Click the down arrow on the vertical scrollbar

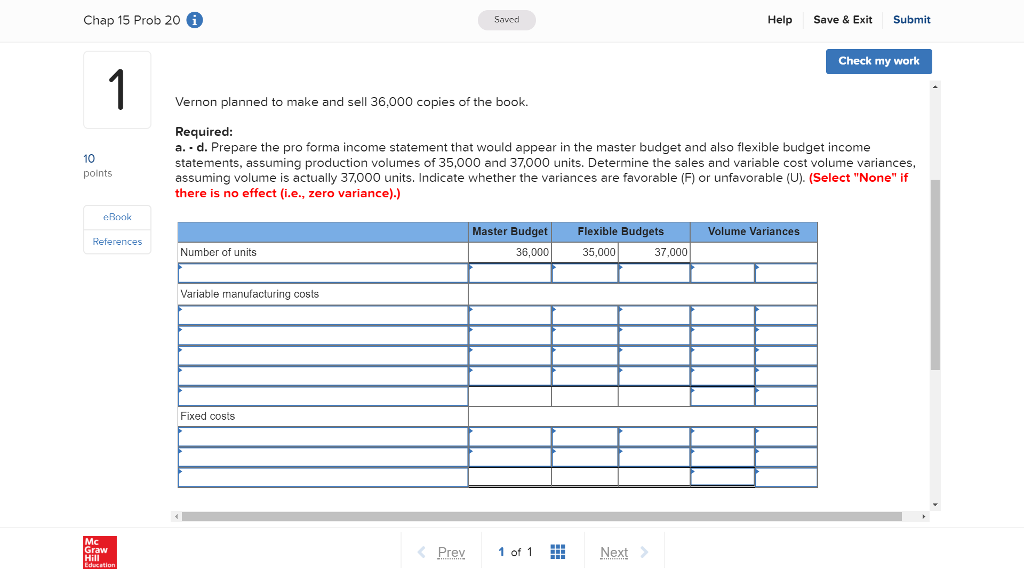(x=934, y=503)
